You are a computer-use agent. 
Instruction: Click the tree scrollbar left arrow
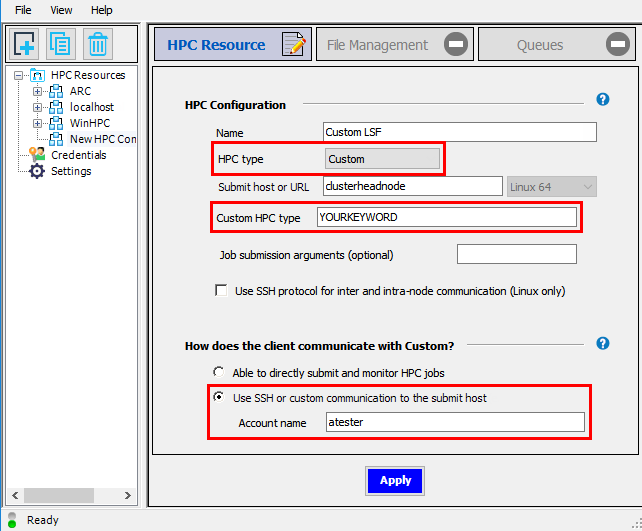point(15,495)
